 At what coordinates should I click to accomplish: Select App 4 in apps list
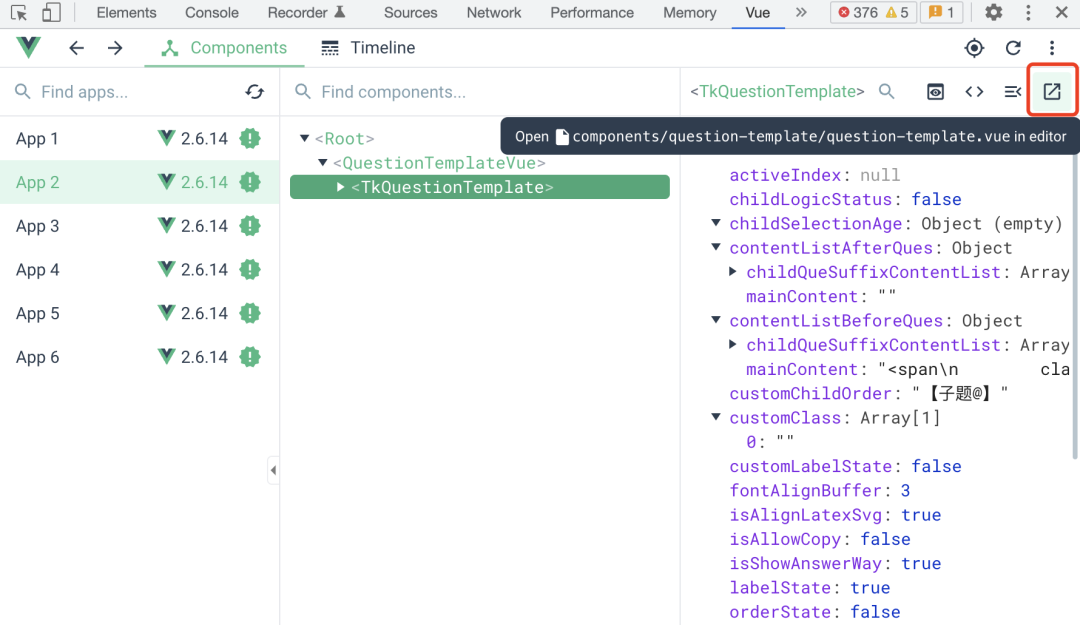(x=38, y=270)
